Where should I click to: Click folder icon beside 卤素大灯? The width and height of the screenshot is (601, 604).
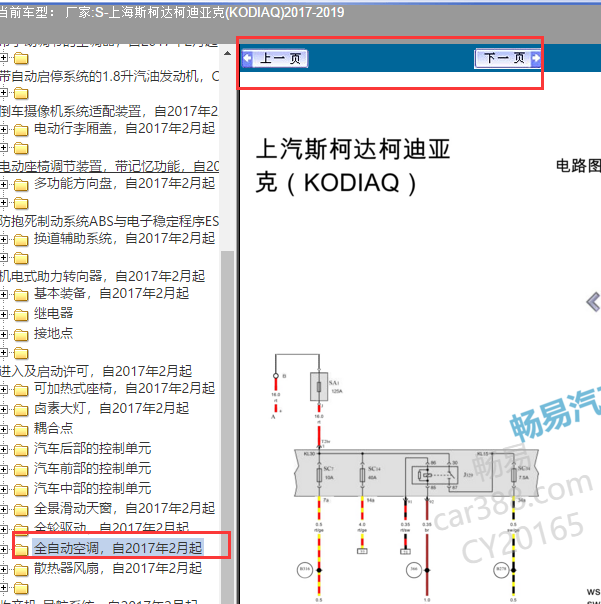[x=21, y=410]
